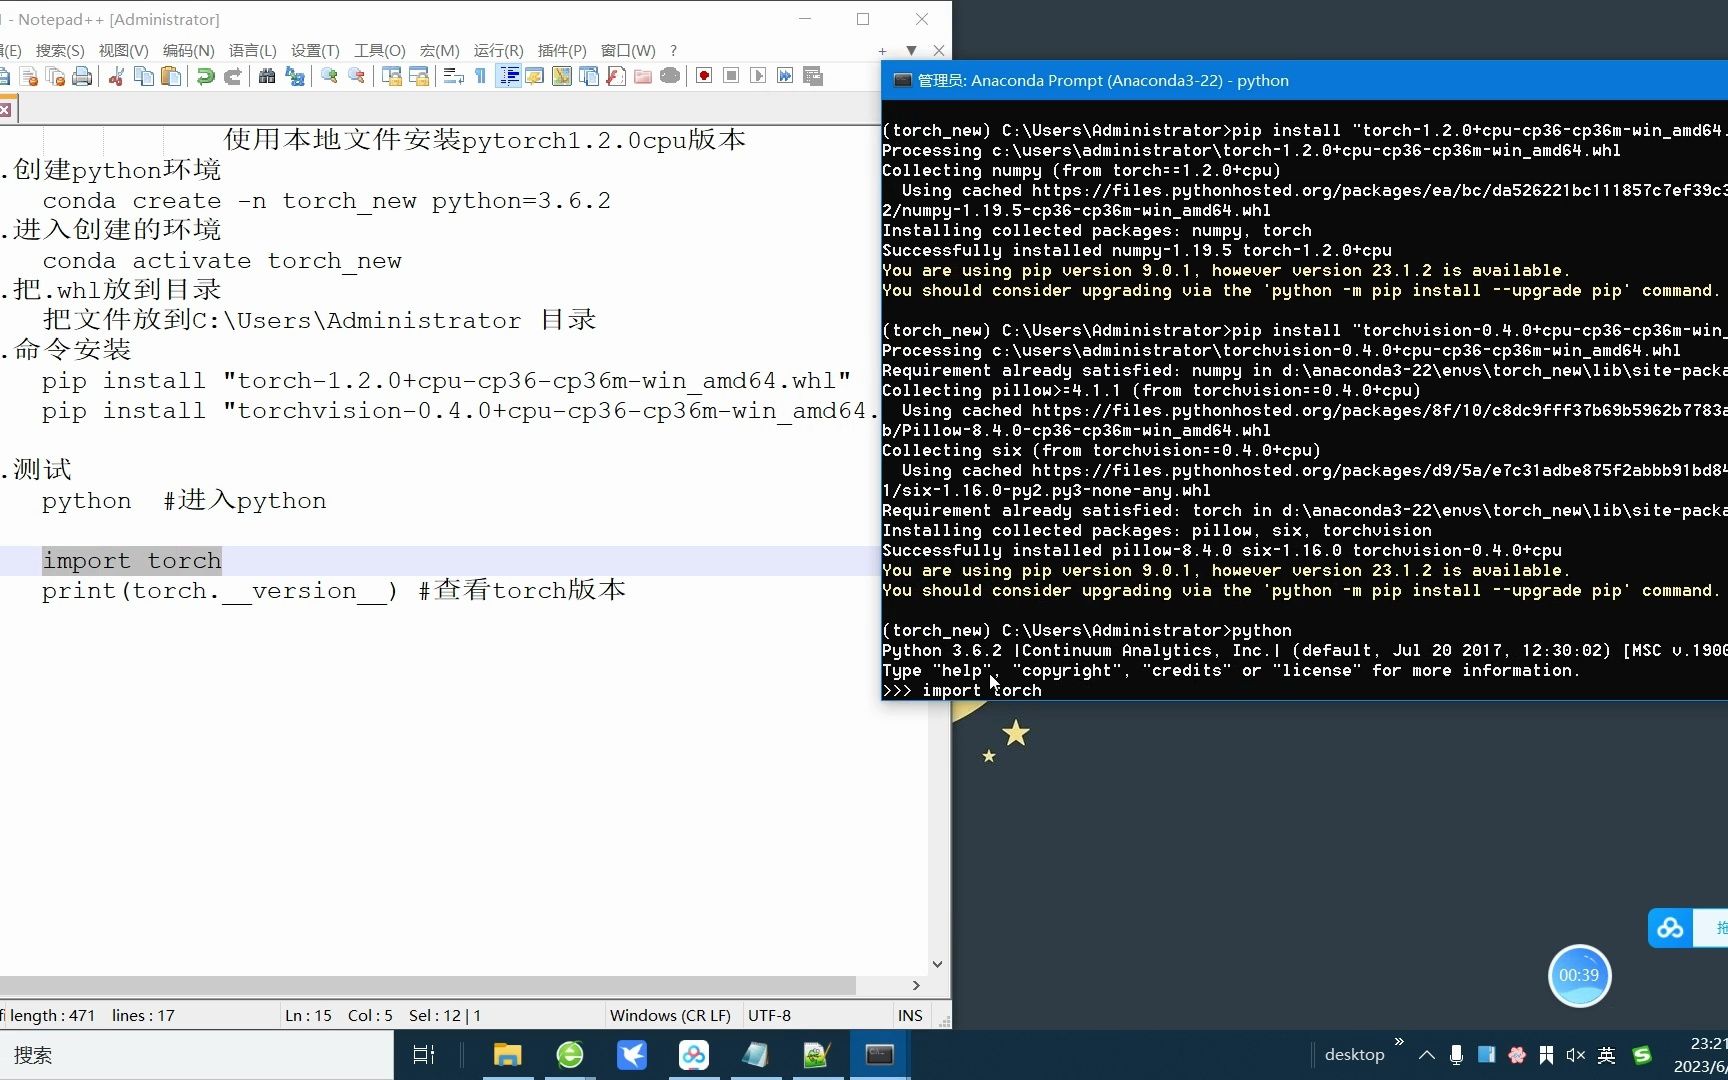The height and width of the screenshot is (1080, 1728).
Task: Click user defined language icon
Action: (x=535, y=76)
